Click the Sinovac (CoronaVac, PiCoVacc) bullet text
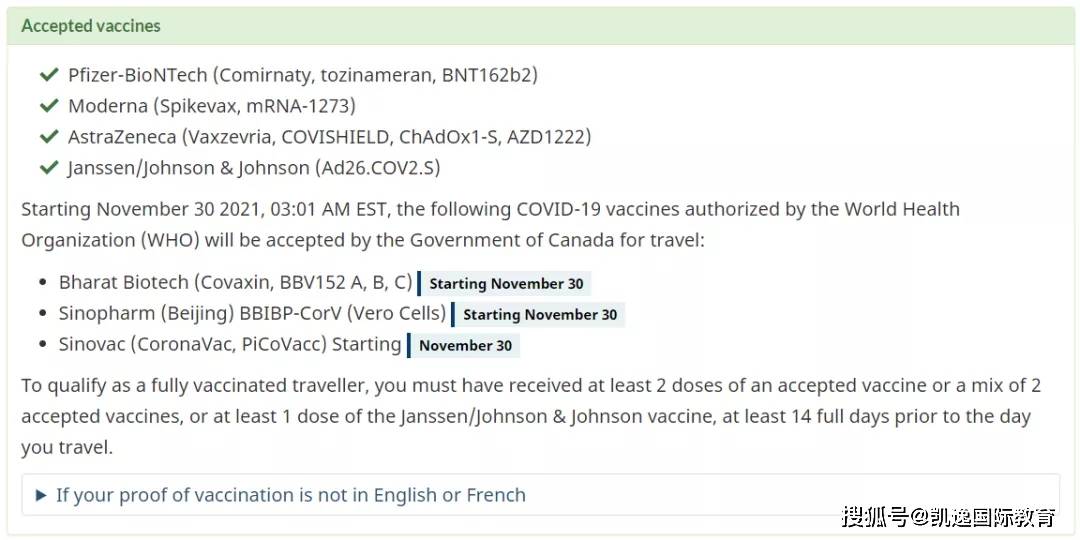The image size is (1080, 540). click(x=230, y=345)
